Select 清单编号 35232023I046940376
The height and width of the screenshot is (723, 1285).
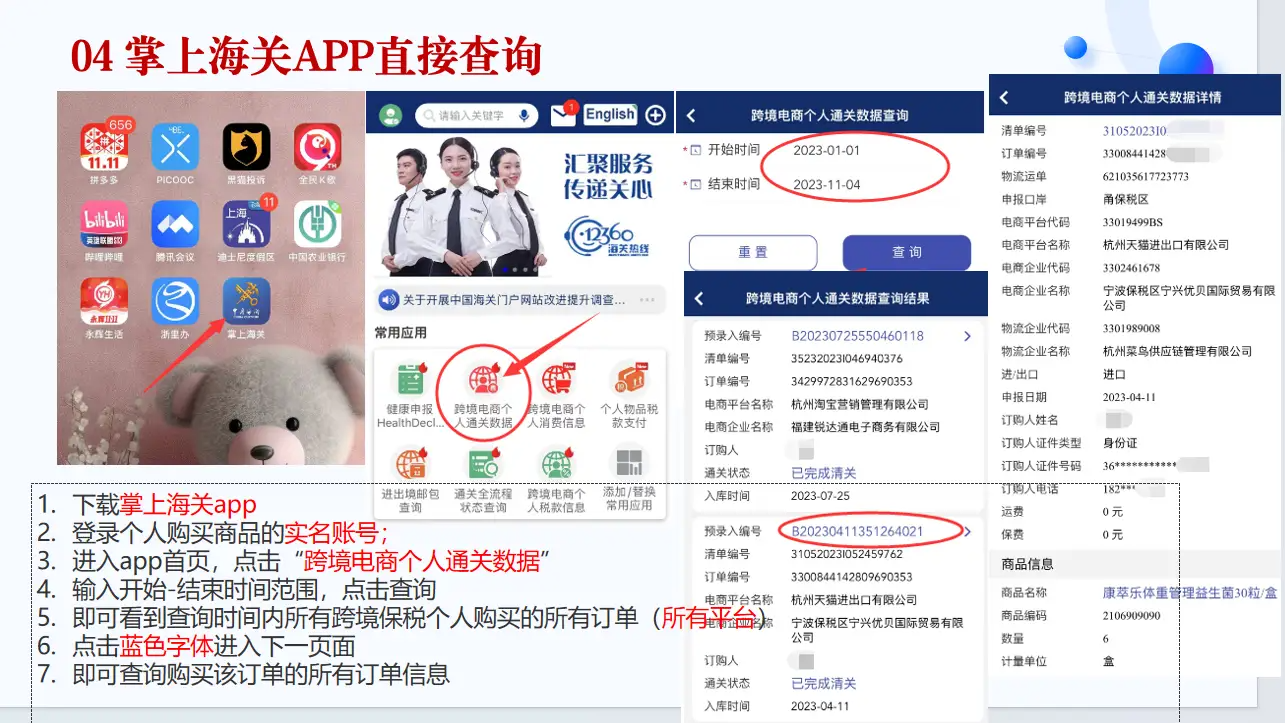click(847, 359)
